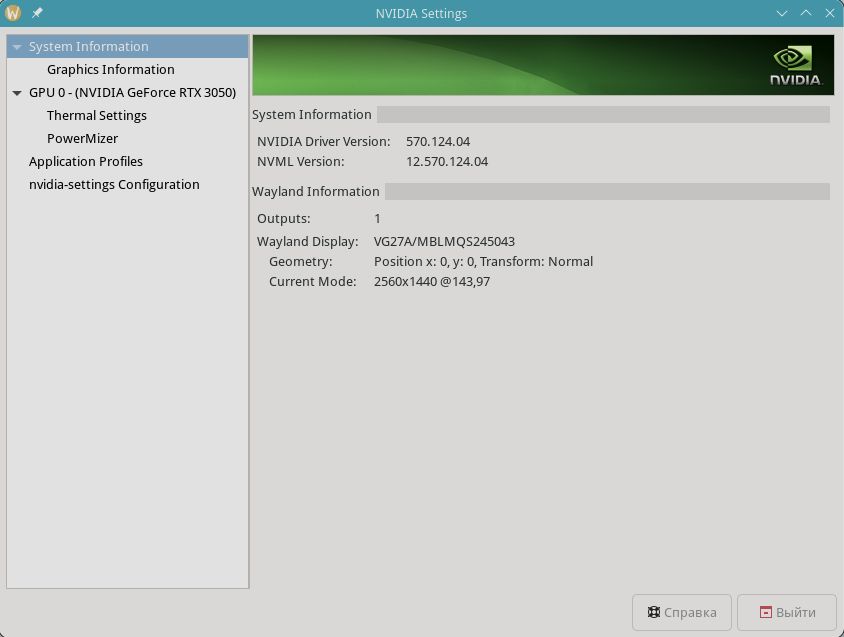Open Thermal Settings page
844x637 pixels.
tap(97, 115)
